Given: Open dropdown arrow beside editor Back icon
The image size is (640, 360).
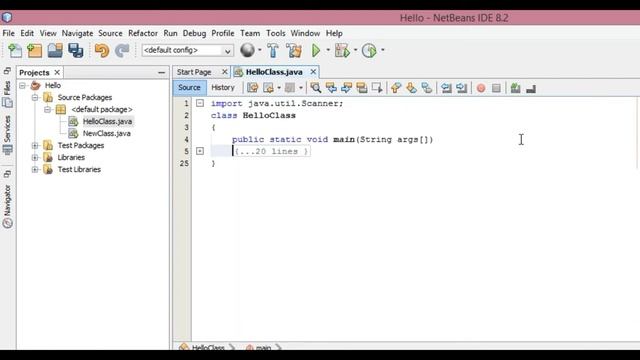Looking at the screenshot, I should pos(279,88).
